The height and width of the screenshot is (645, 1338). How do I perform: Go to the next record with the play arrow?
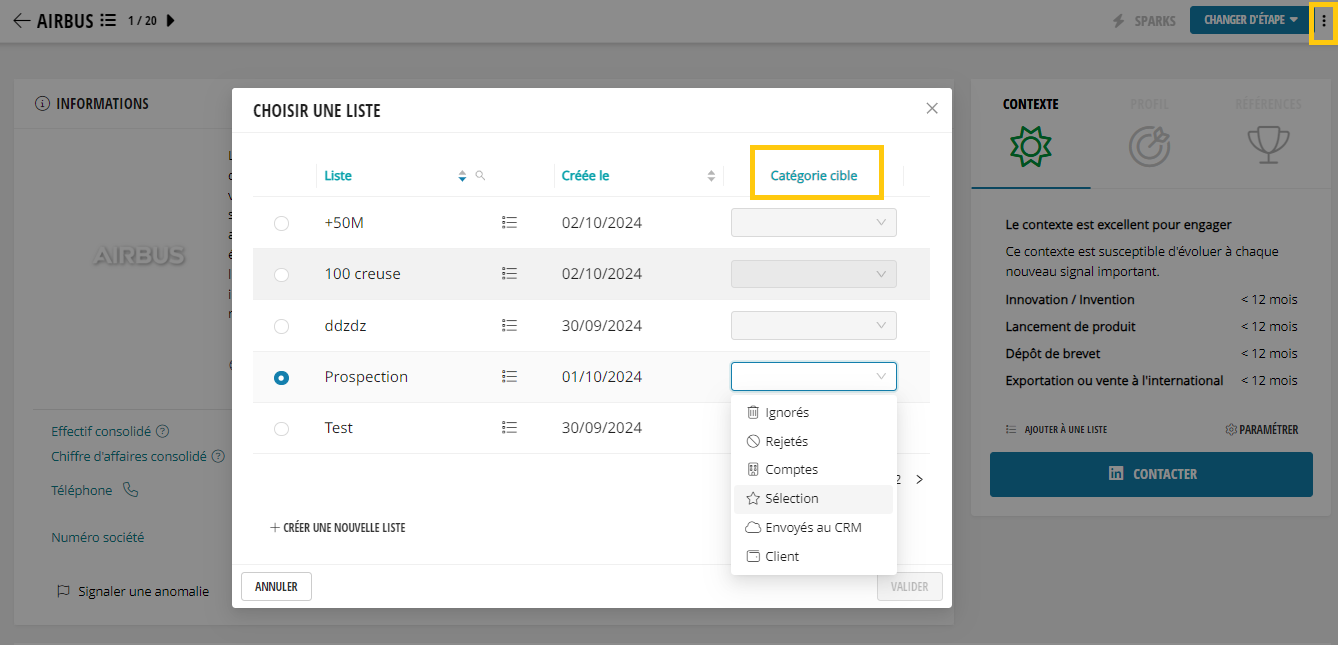(170, 20)
